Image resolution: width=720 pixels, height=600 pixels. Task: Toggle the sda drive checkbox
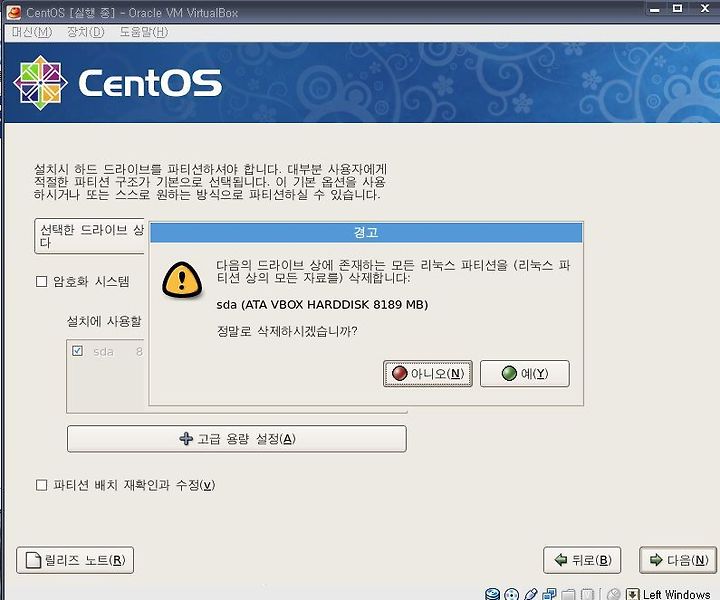(77, 351)
